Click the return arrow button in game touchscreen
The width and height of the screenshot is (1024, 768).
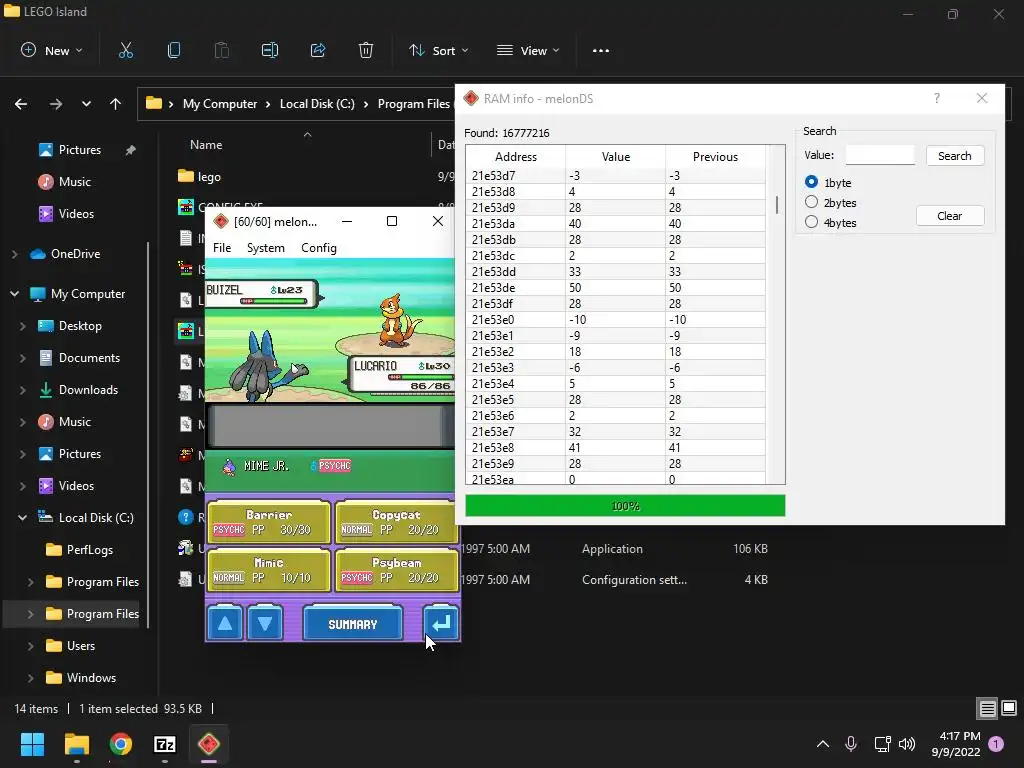tap(441, 623)
